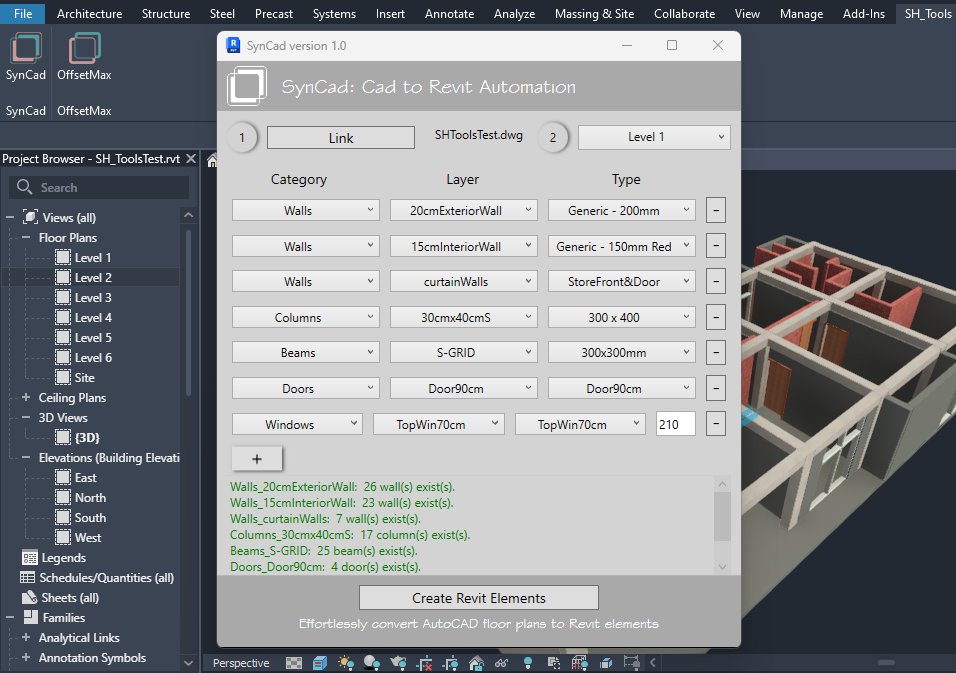The image size is (956, 673).
Task: Click Create Revit Elements button
Action: pyautogui.click(x=479, y=598)
